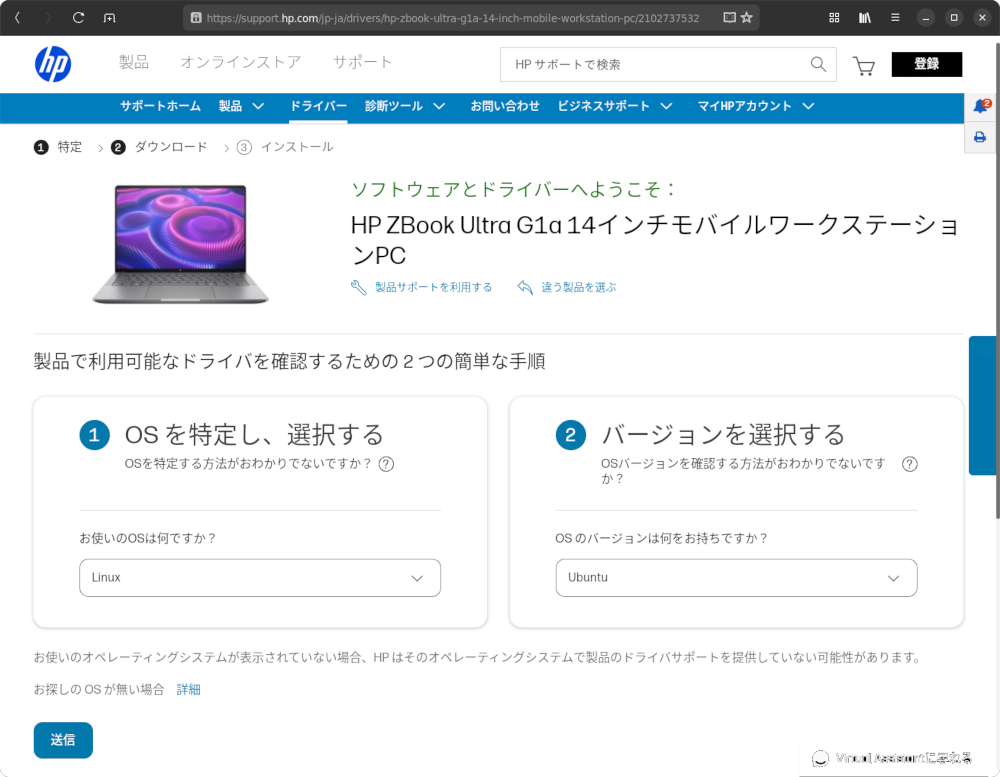Click the 送信 submit button
Viewport: 1000px width, 777px height.
click(63, 740)
